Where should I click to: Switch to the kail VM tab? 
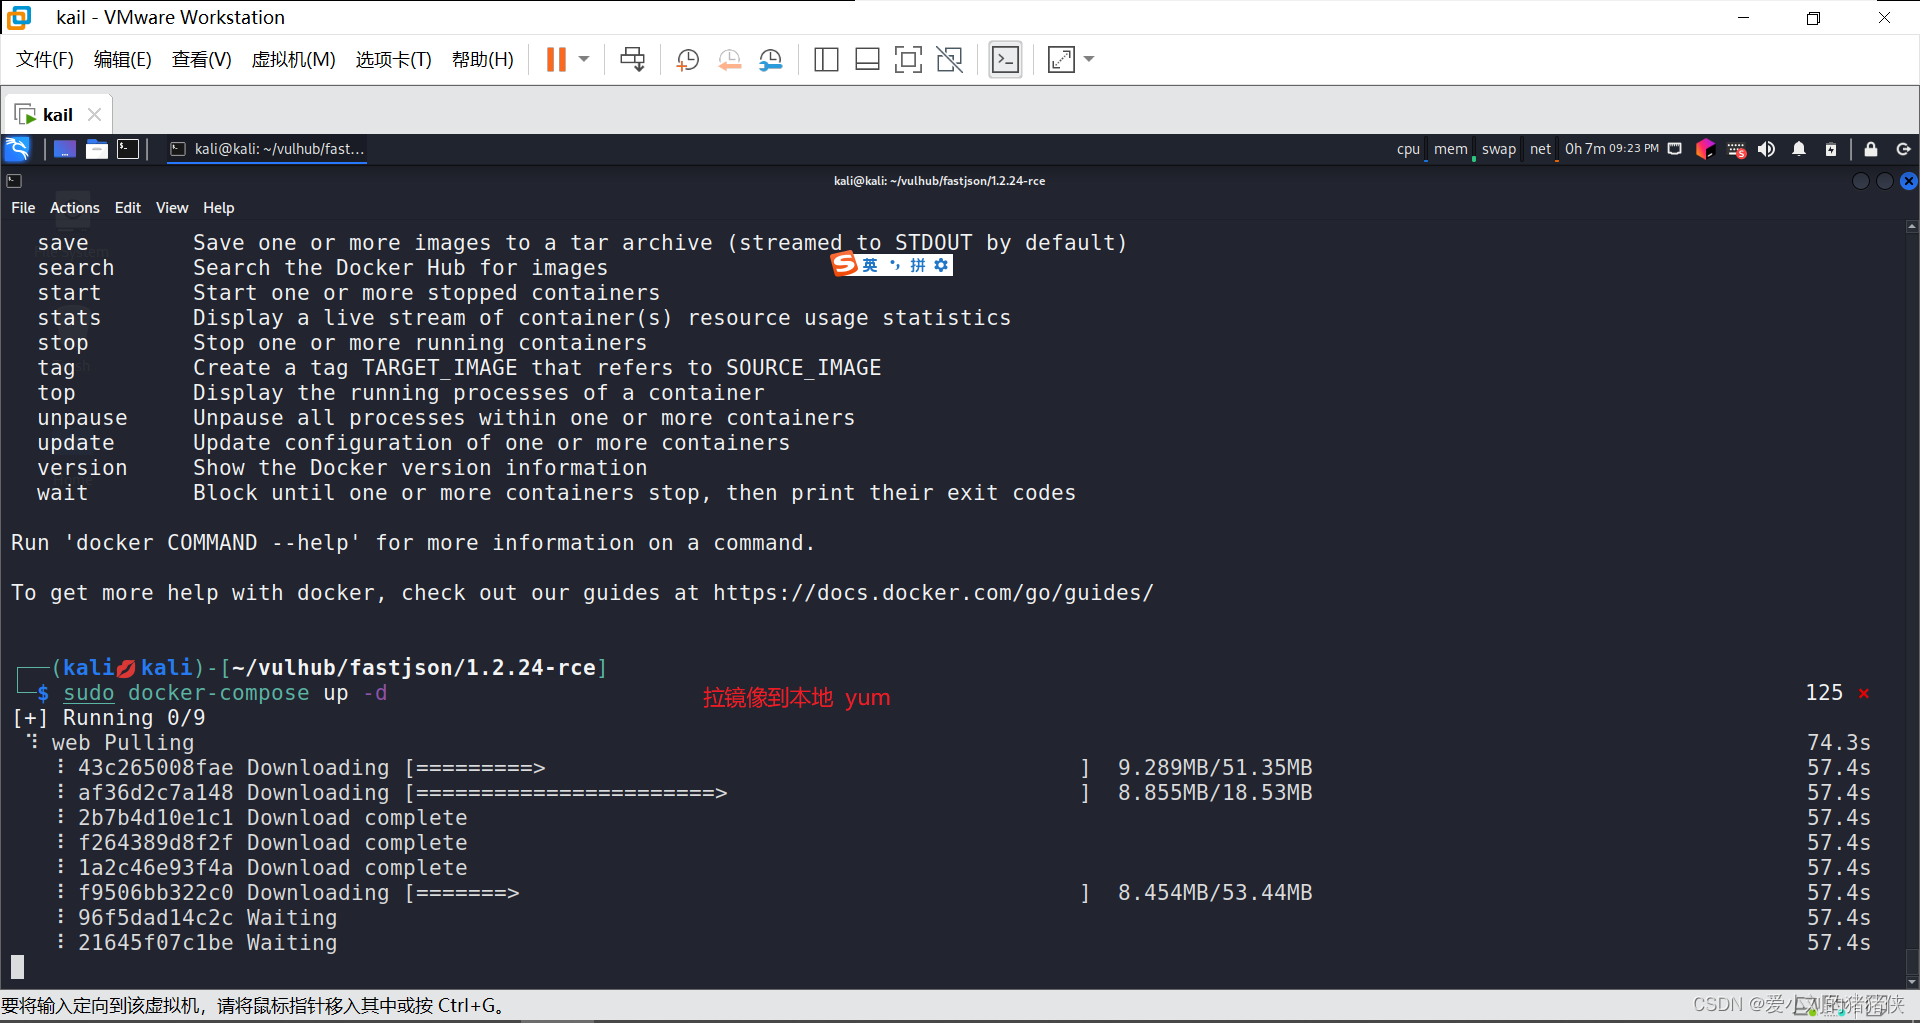(x=57, y=115)
